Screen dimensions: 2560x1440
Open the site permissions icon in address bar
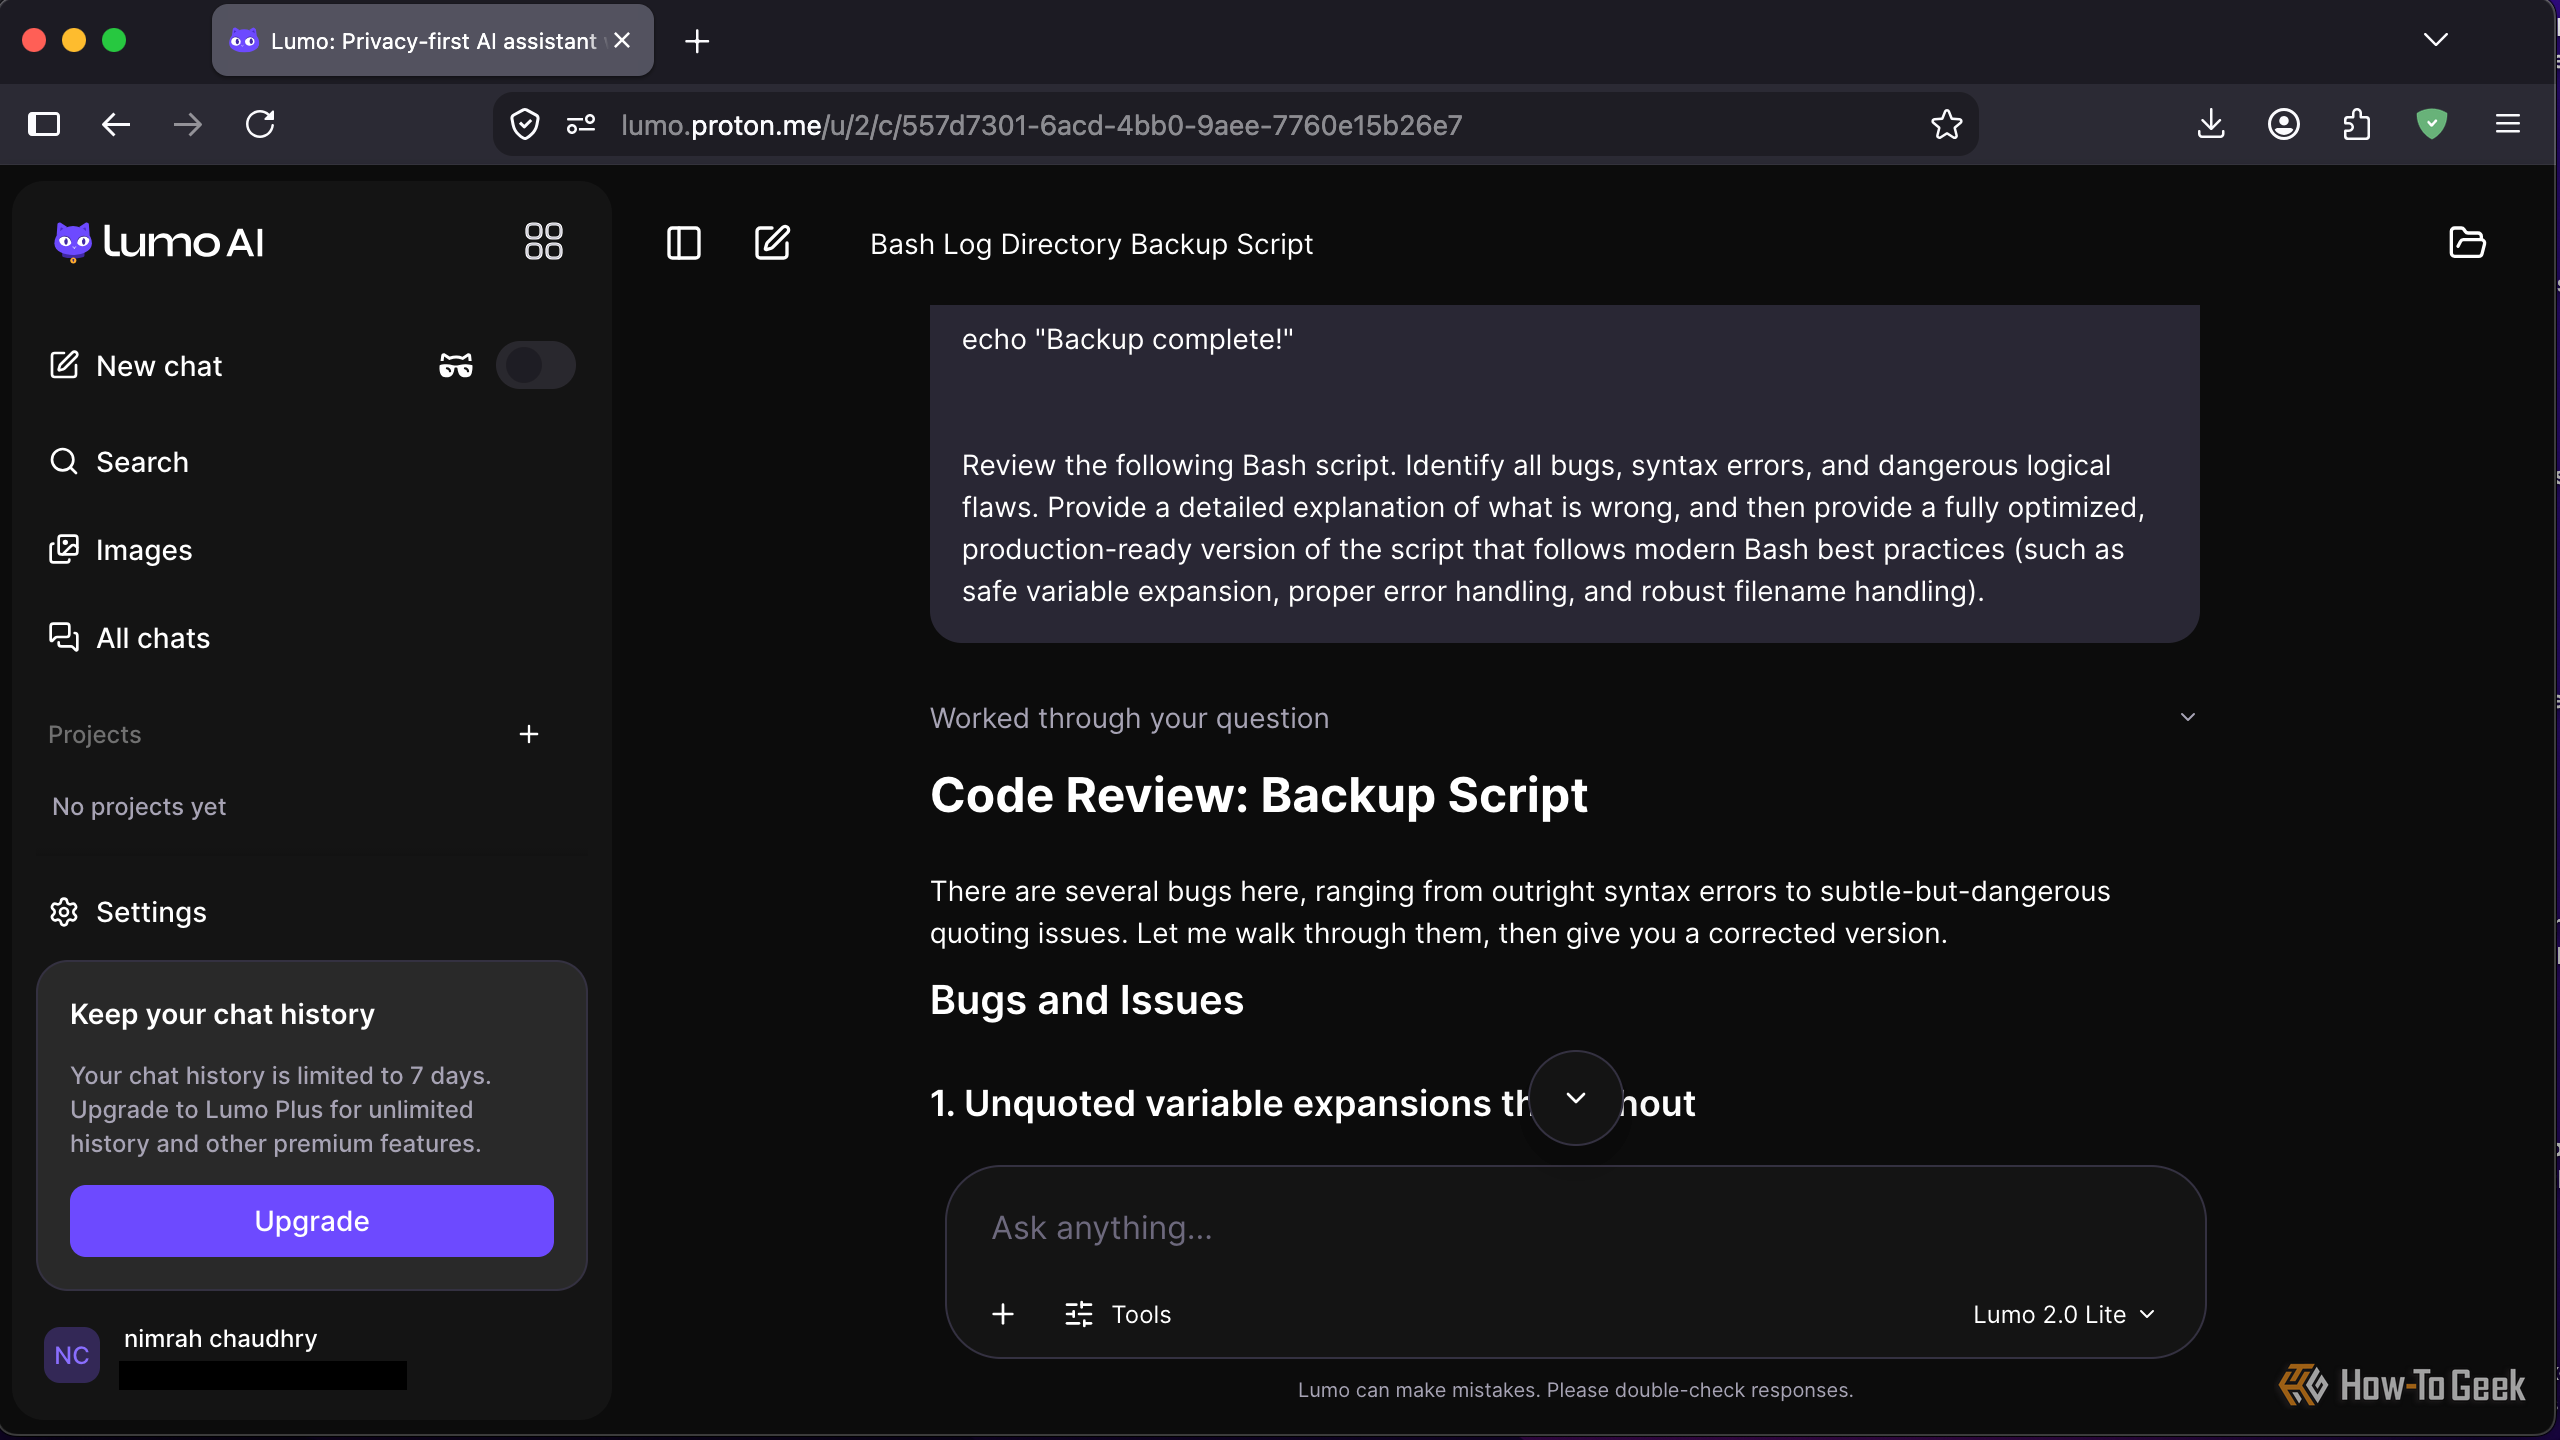[581, 124]
